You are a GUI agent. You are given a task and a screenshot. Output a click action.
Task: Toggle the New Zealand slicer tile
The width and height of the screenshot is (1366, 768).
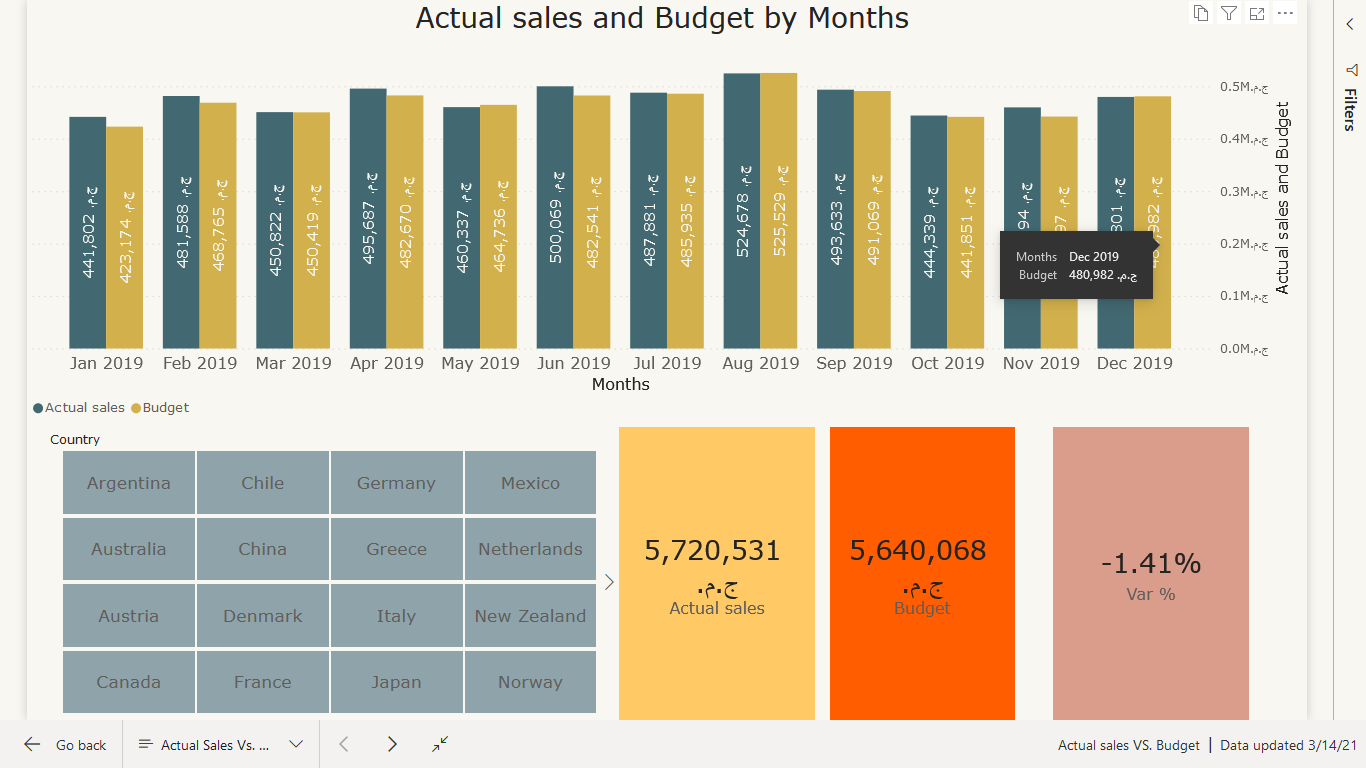point(530,616)
